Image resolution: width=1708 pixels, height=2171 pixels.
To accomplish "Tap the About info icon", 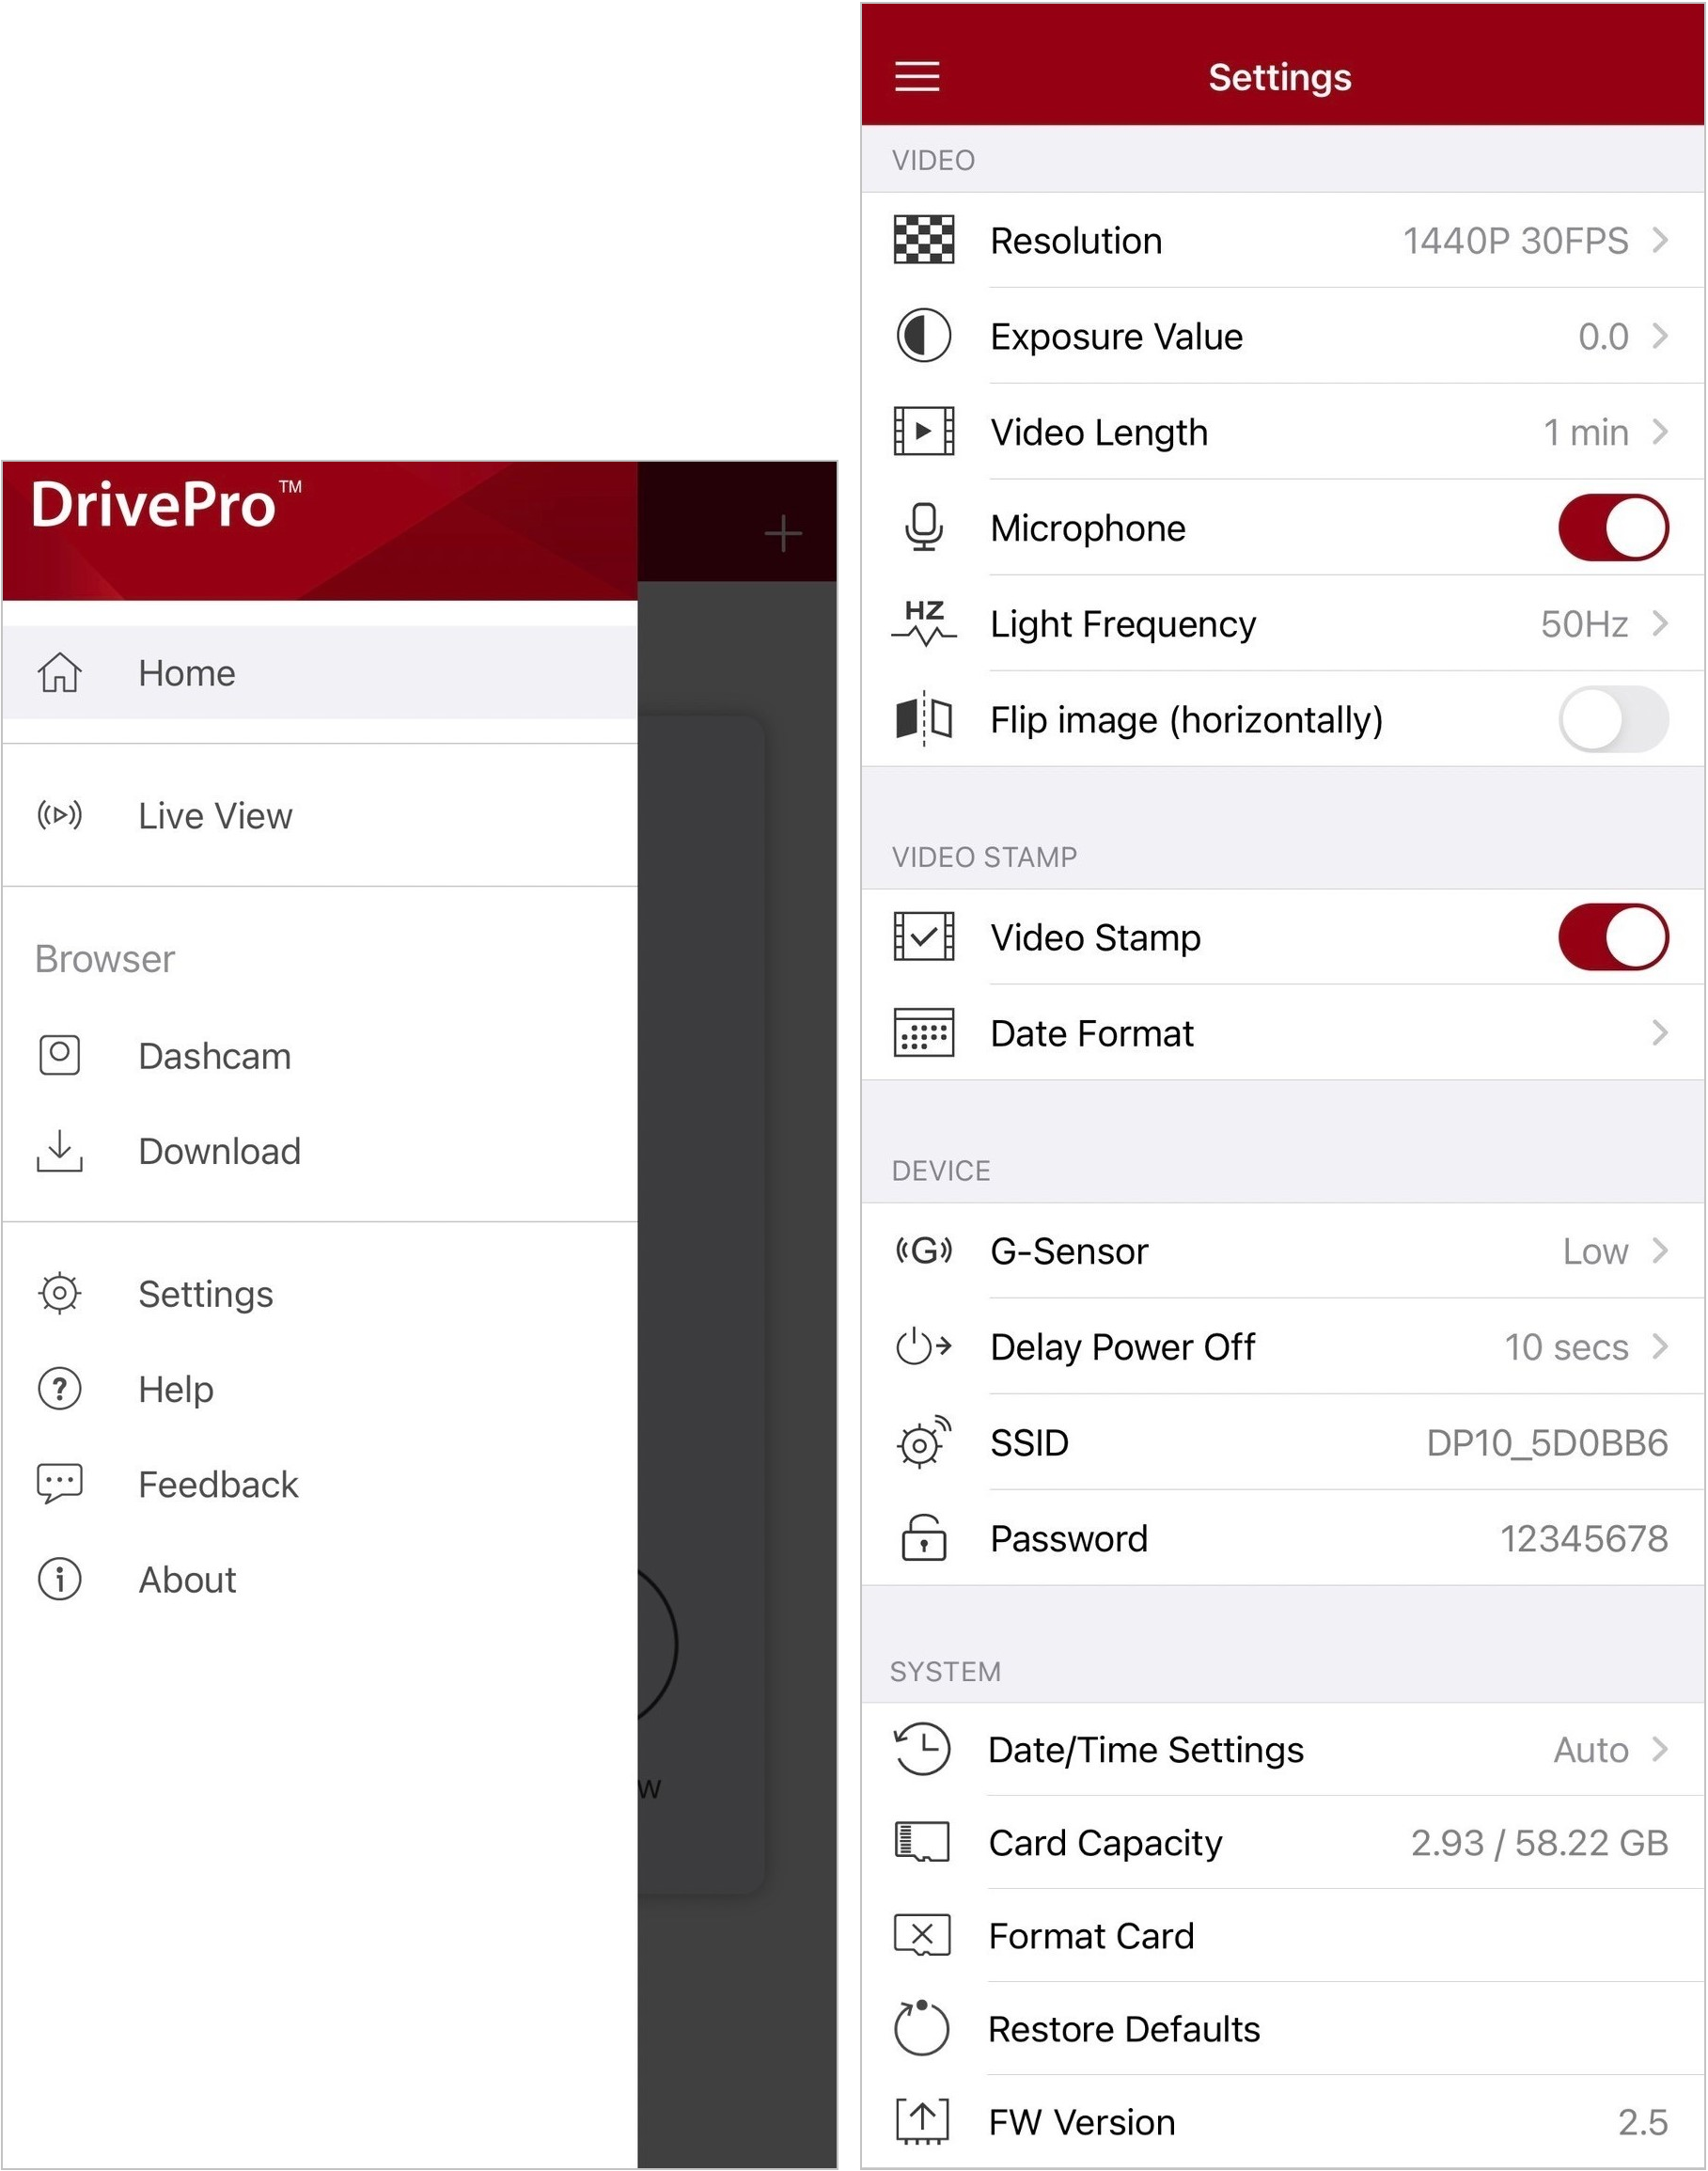I will point(59,1580).
